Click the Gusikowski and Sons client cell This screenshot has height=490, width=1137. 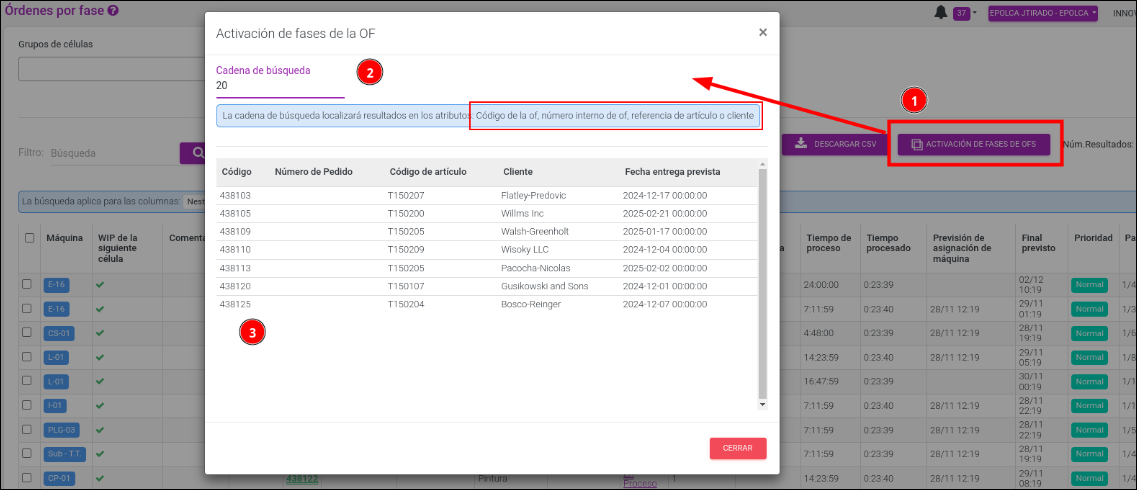click(545, 286)
